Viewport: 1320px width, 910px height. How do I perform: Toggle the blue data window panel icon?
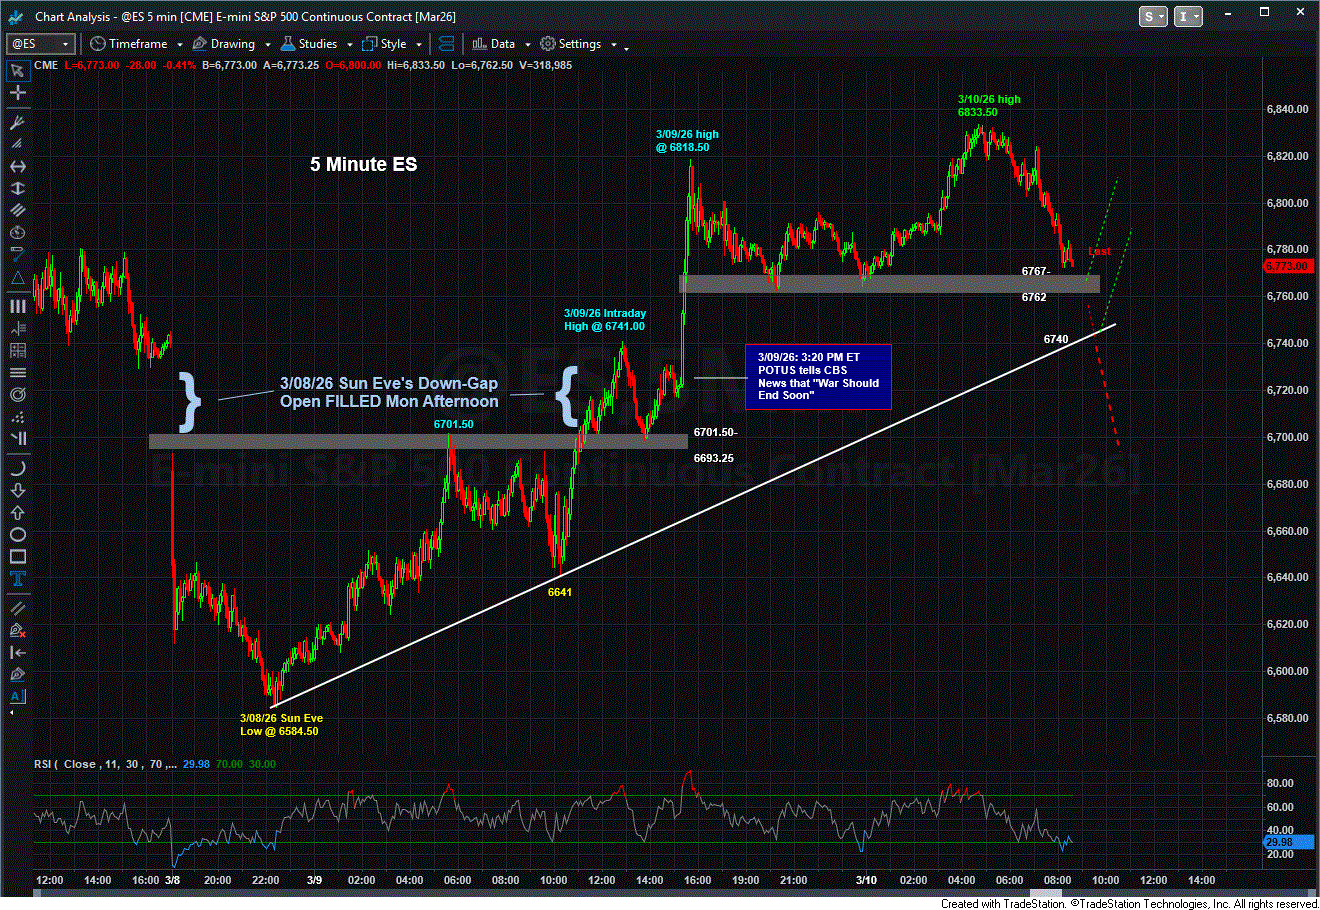446,44
